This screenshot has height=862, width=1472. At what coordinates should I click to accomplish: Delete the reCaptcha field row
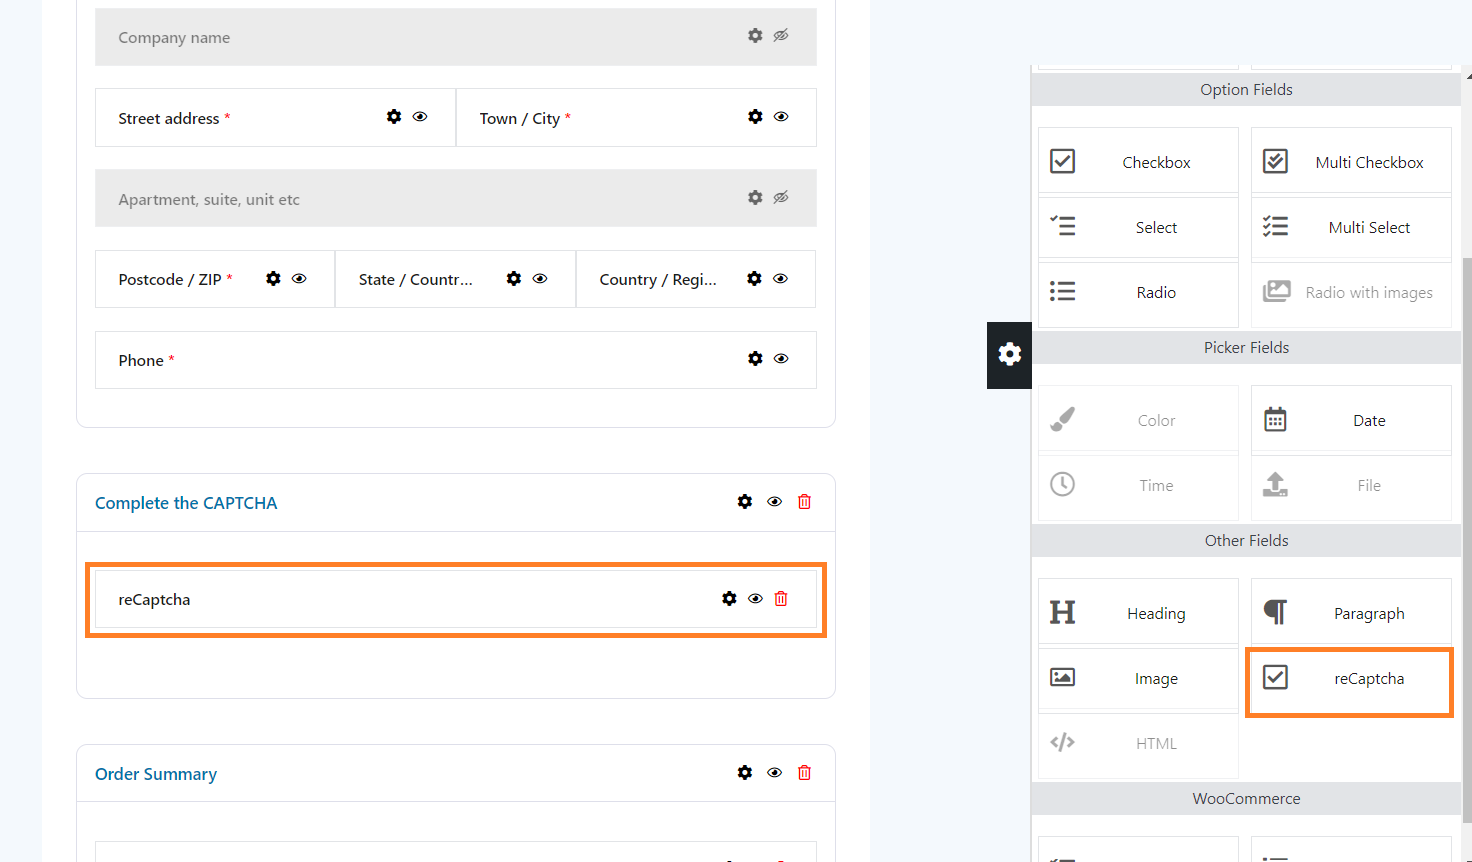781,599
